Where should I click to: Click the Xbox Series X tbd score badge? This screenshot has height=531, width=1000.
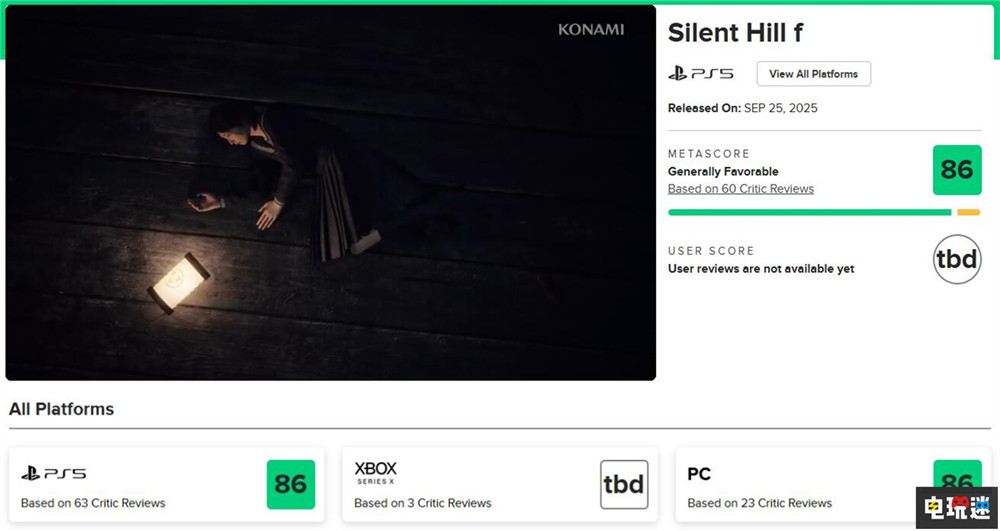[624, 484]
